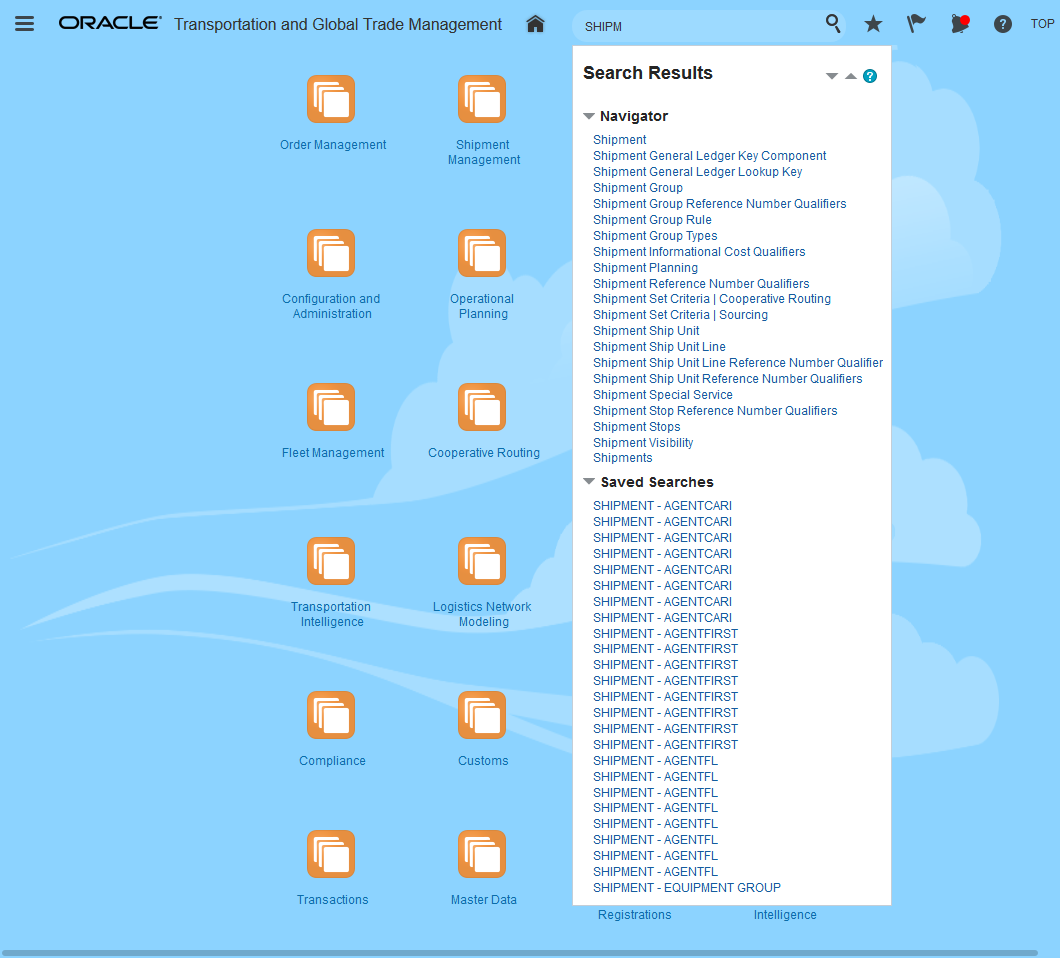Open the Shipment Special Service link
This screenshot has width=1060, height=958.
tap(662, 395)
